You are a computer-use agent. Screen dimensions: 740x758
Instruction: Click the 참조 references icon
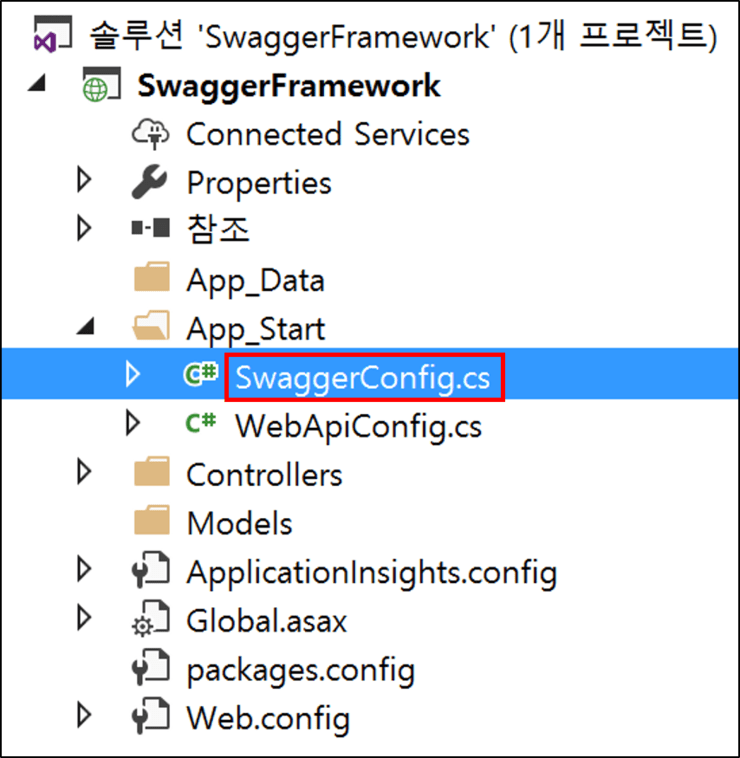[x=151, y=231]
